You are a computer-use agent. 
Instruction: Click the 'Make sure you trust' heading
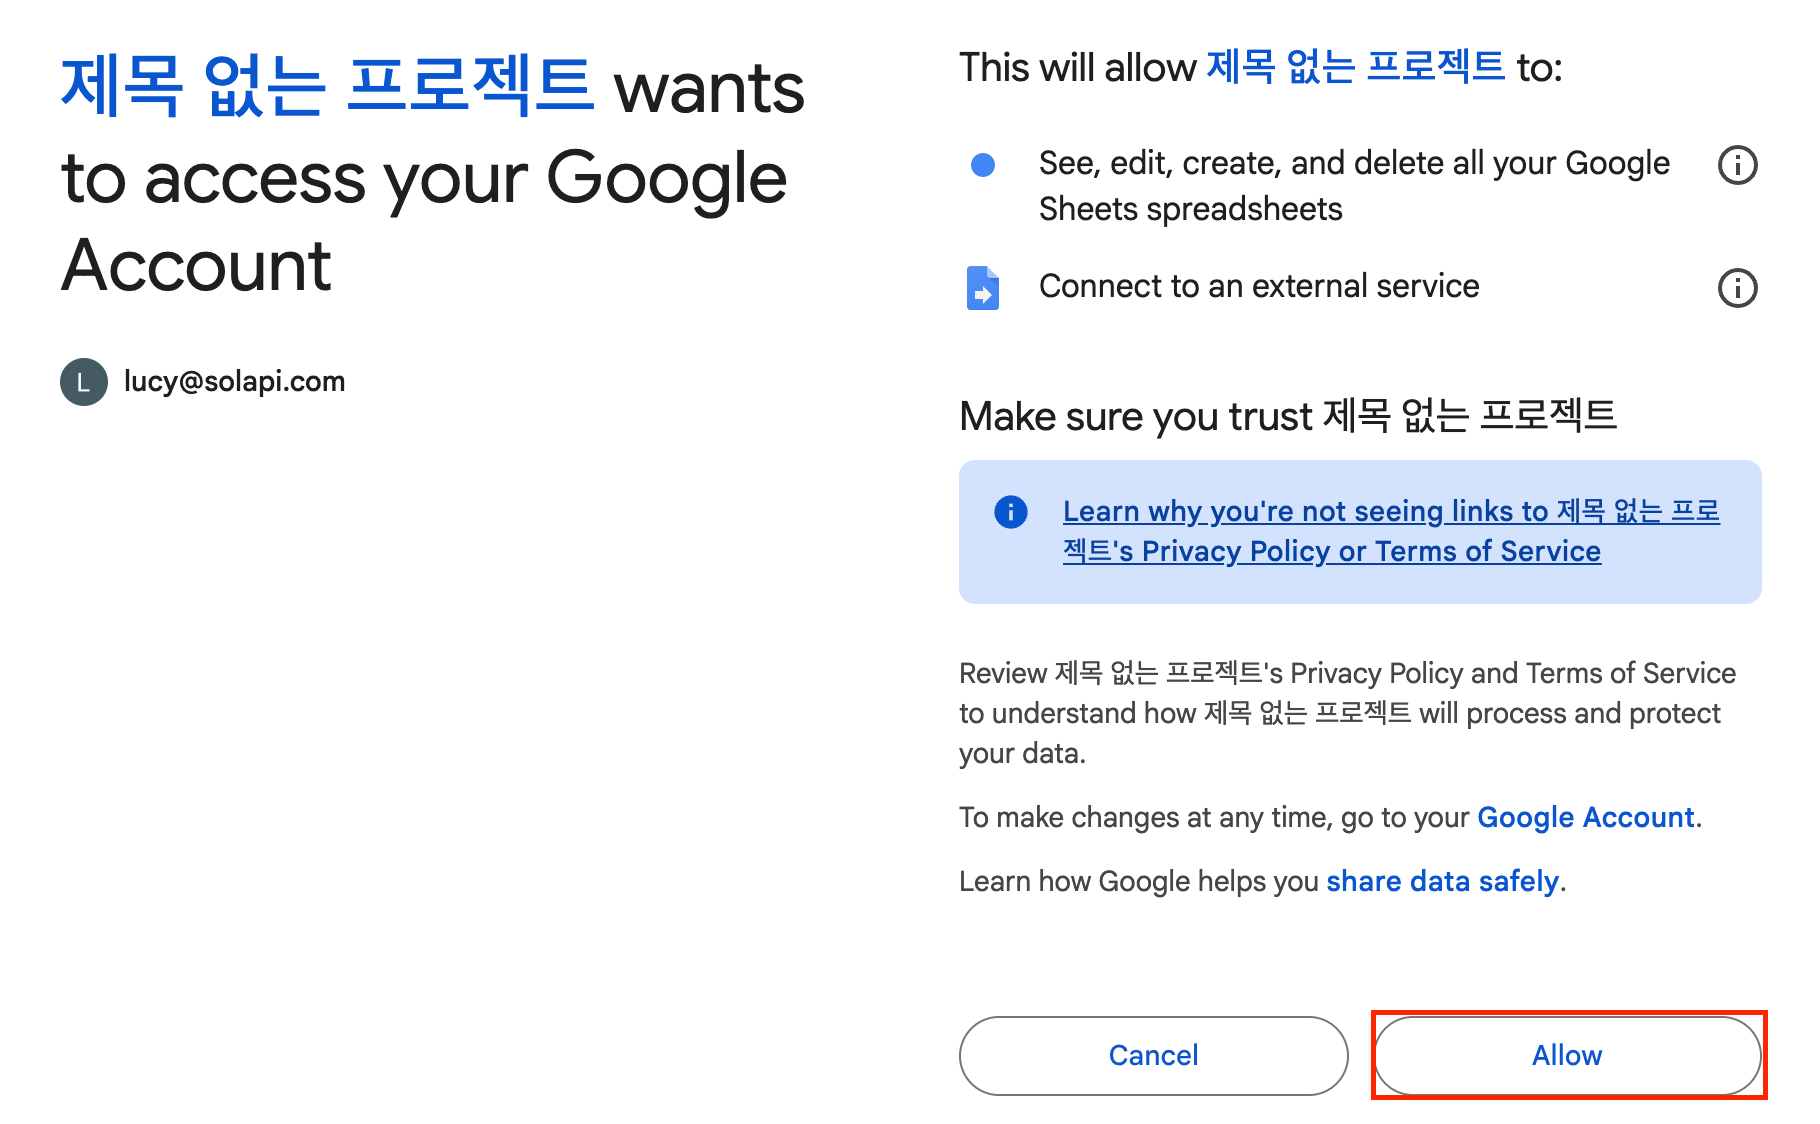point(1287,416)
